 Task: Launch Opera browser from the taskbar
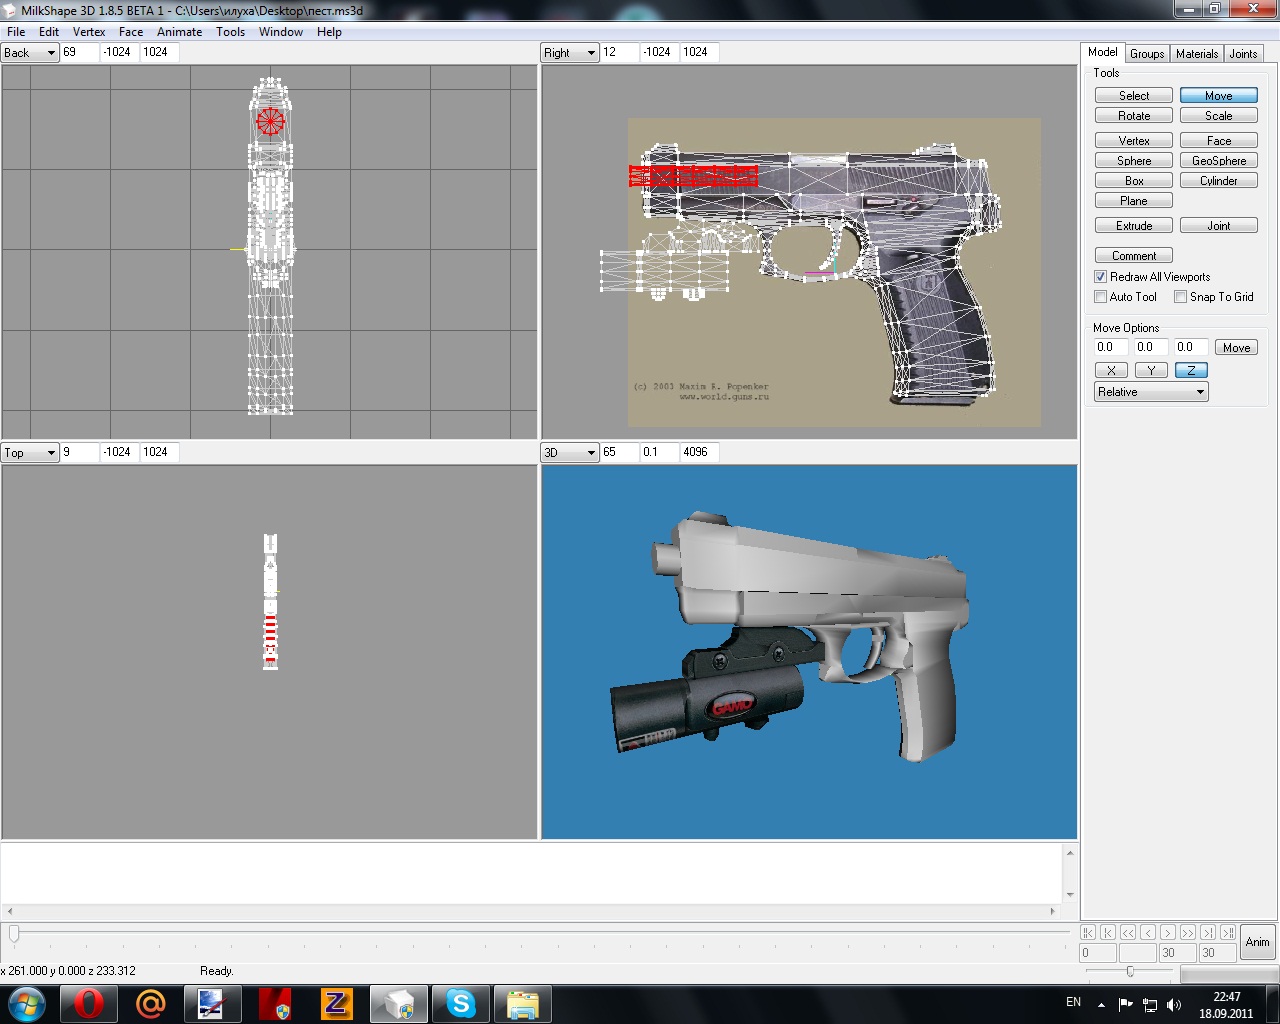pos(88,1003)
